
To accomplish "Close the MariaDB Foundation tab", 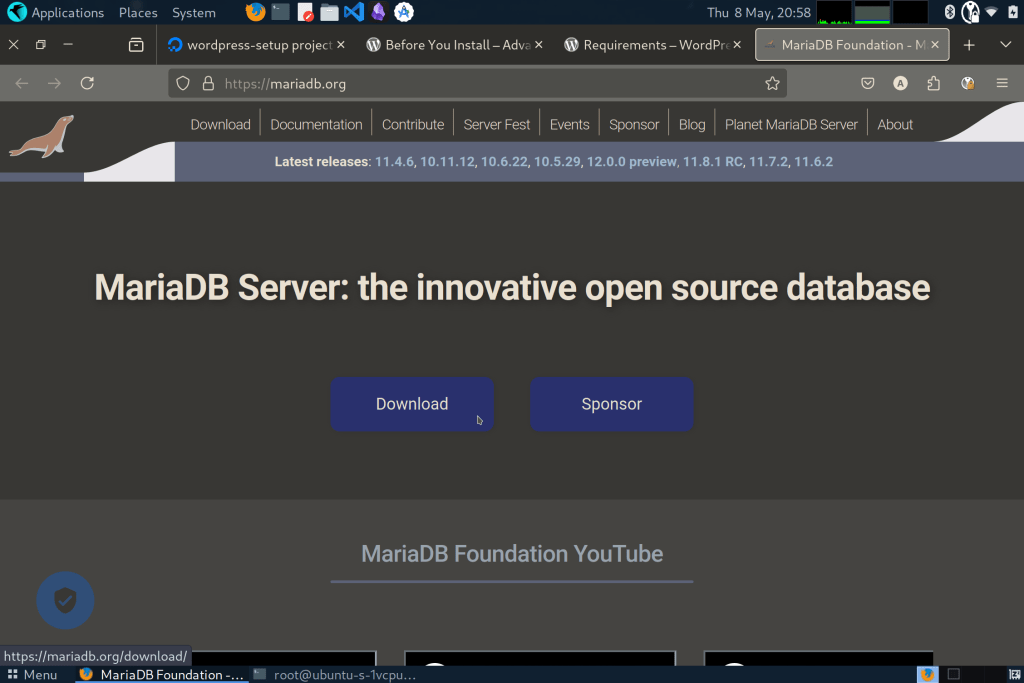I will click(935, 44).
